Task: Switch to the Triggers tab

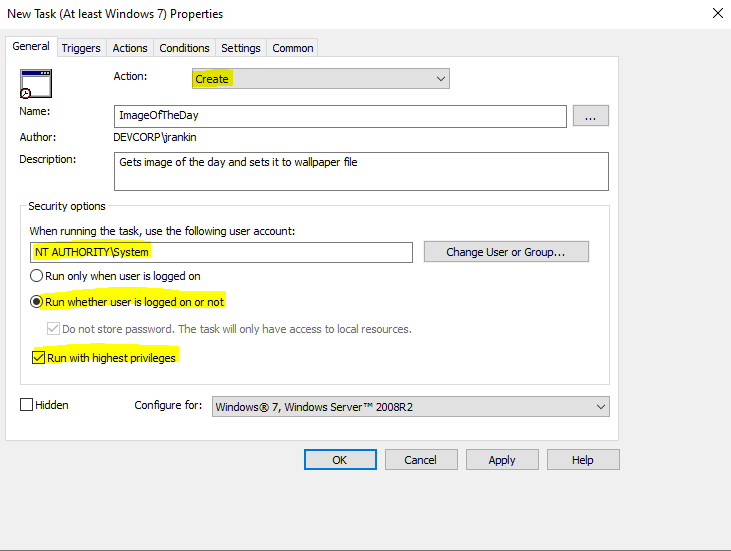Action: (81, 48)
